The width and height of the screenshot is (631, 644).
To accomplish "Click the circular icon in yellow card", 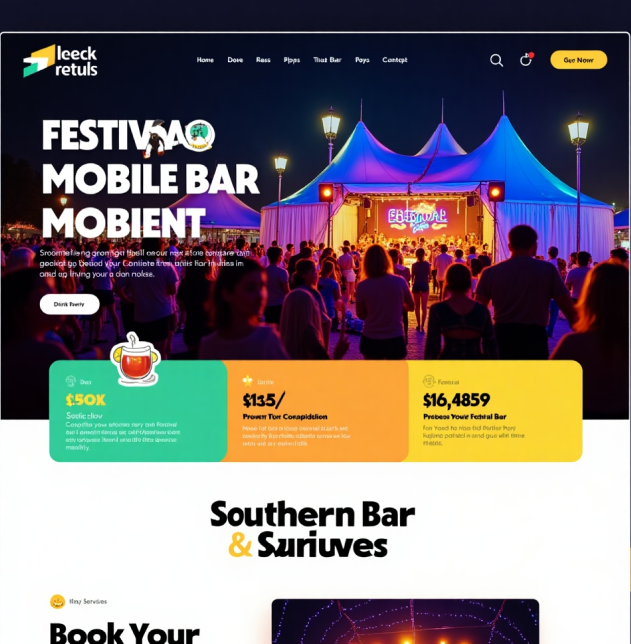I will [429, 381].
